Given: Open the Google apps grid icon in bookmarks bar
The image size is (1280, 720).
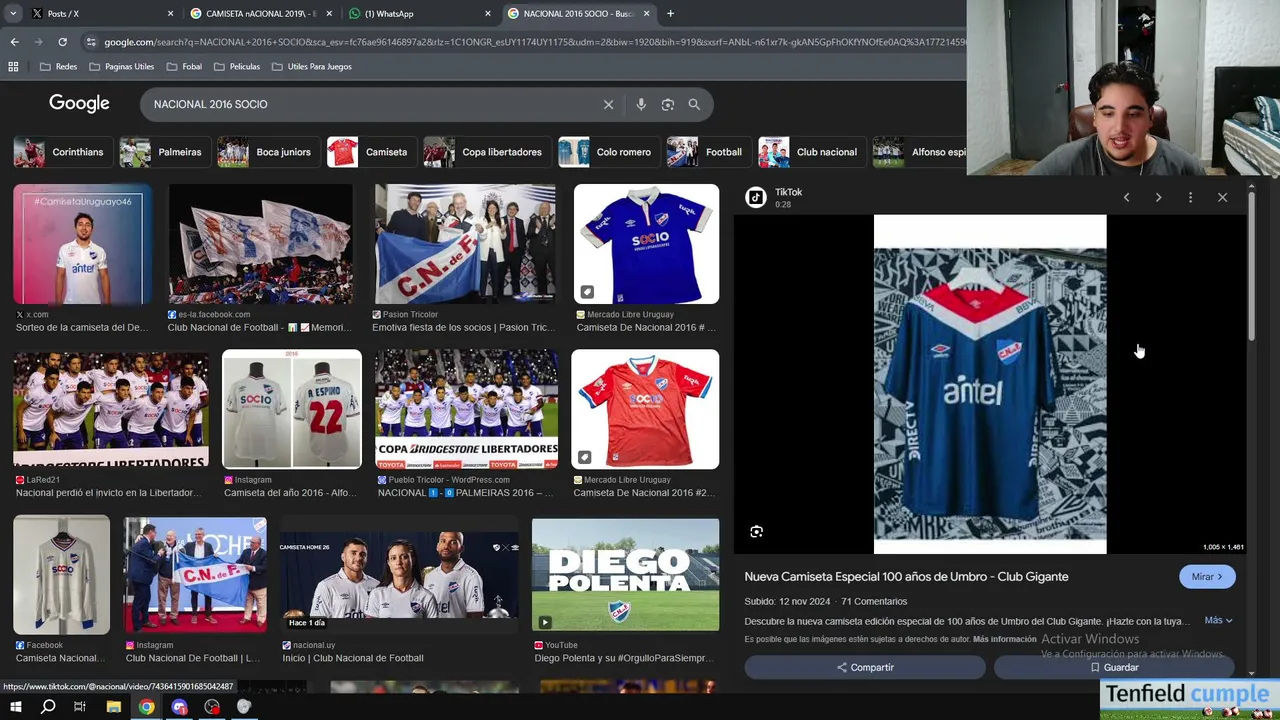Looking at the screenshot, I should [x=13, y=66].
